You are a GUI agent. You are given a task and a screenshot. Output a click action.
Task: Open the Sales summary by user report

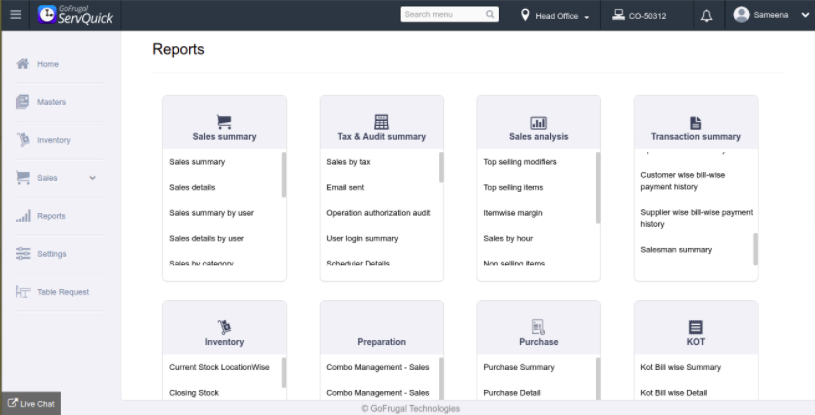[x=211, y=213]
